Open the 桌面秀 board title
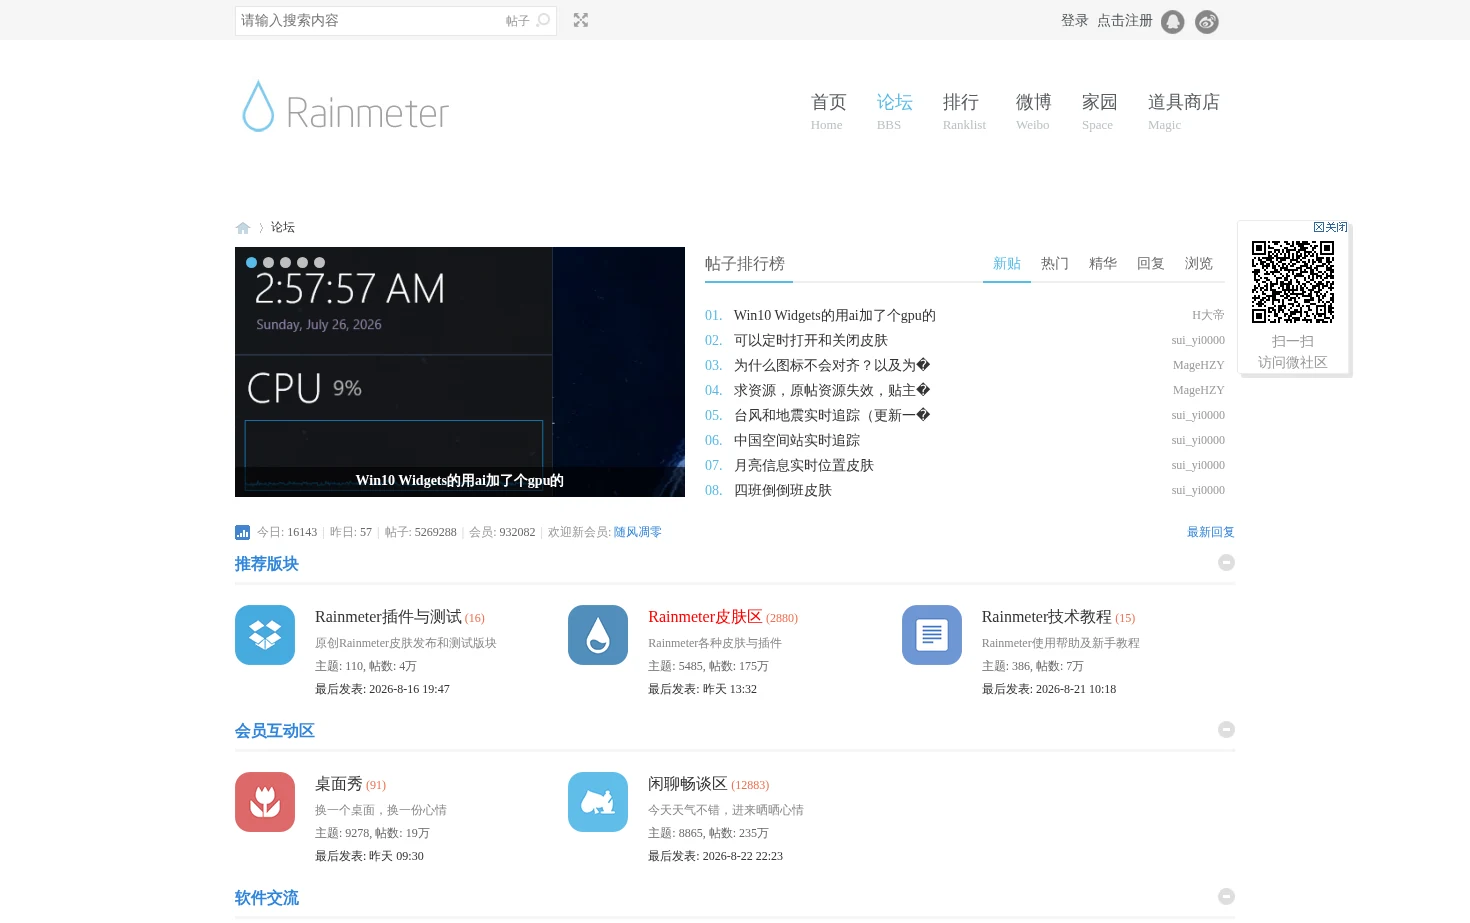The width and height of the screenshot is (1470, 923). click(339, 784)
